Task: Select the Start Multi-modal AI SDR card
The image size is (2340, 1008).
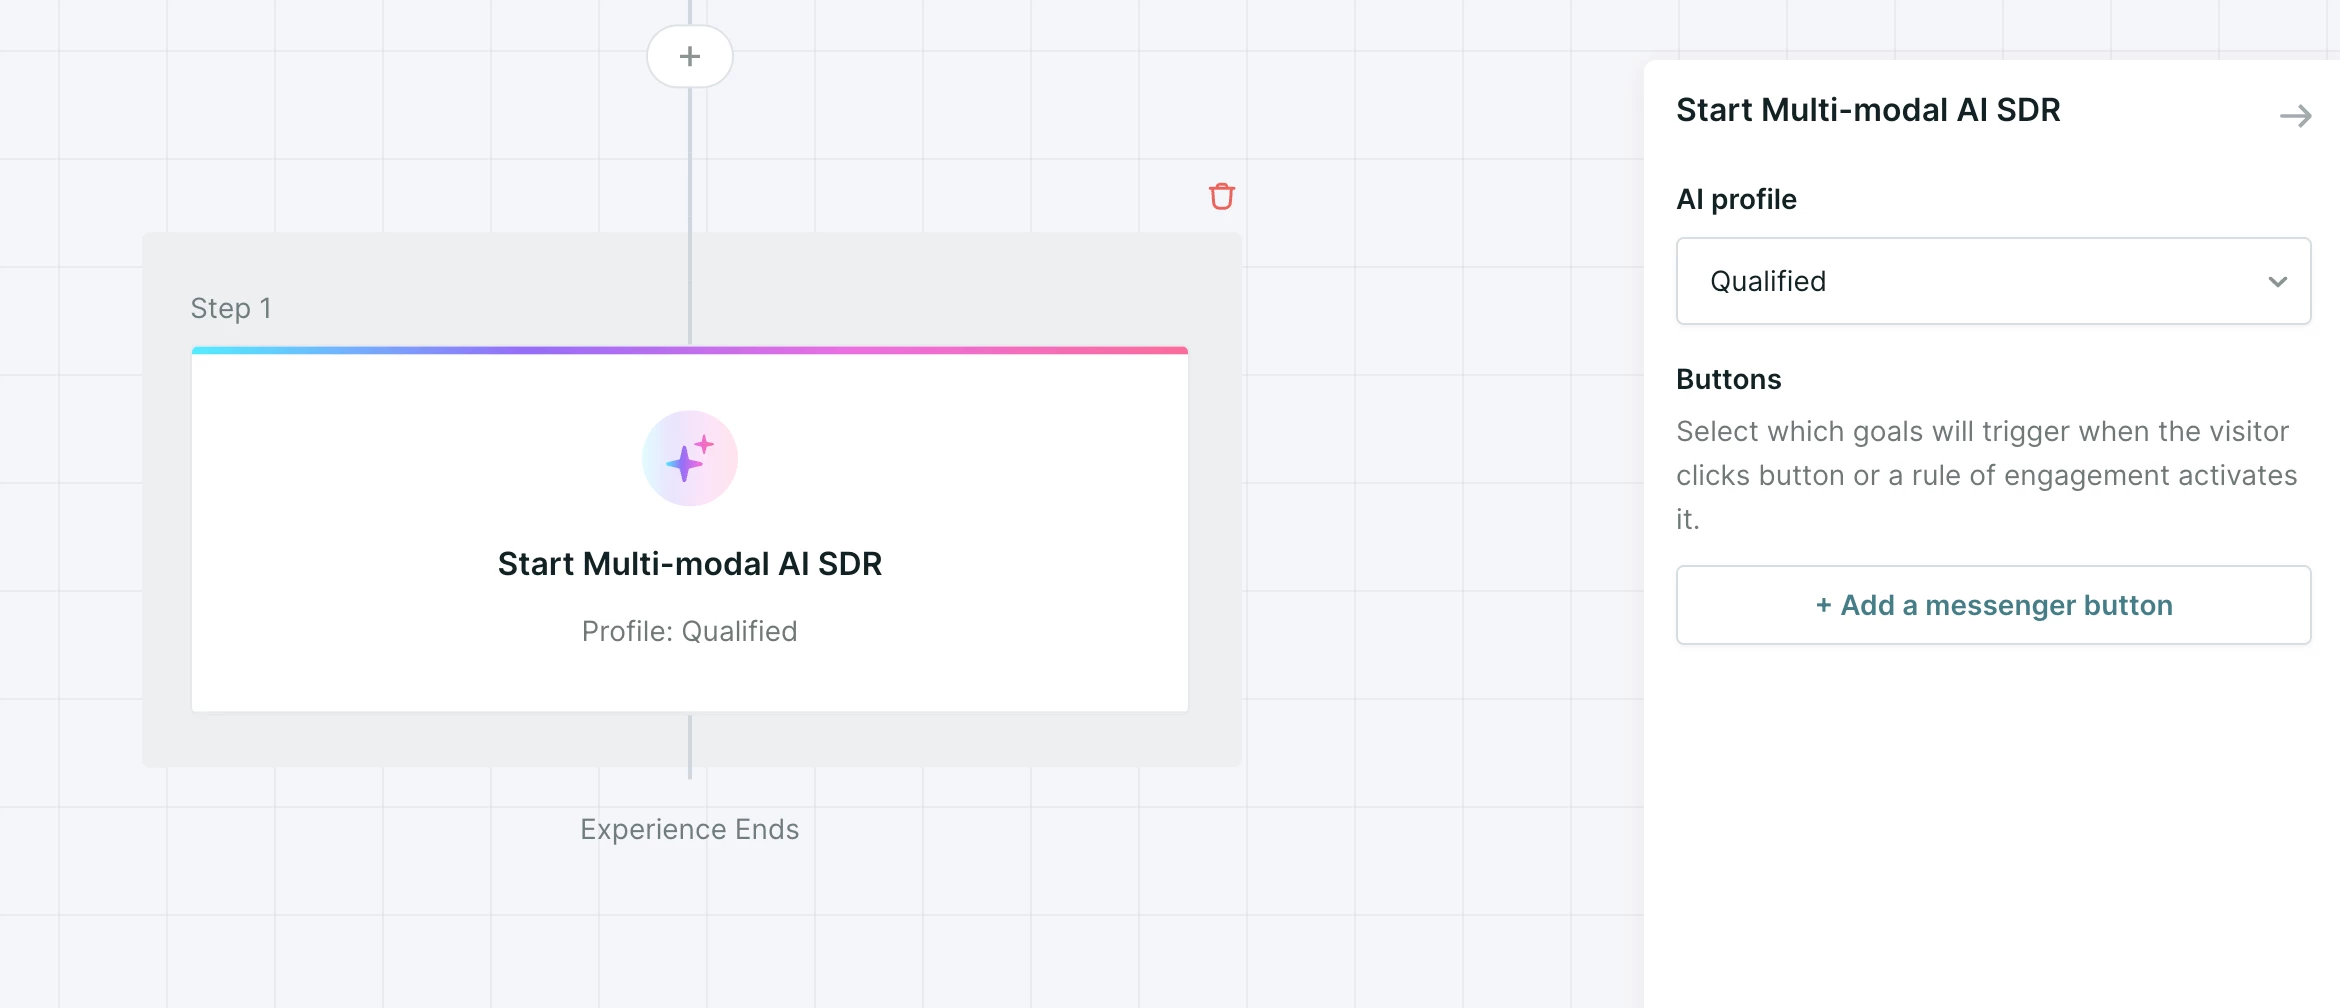Action: click(x=690, y=530)
